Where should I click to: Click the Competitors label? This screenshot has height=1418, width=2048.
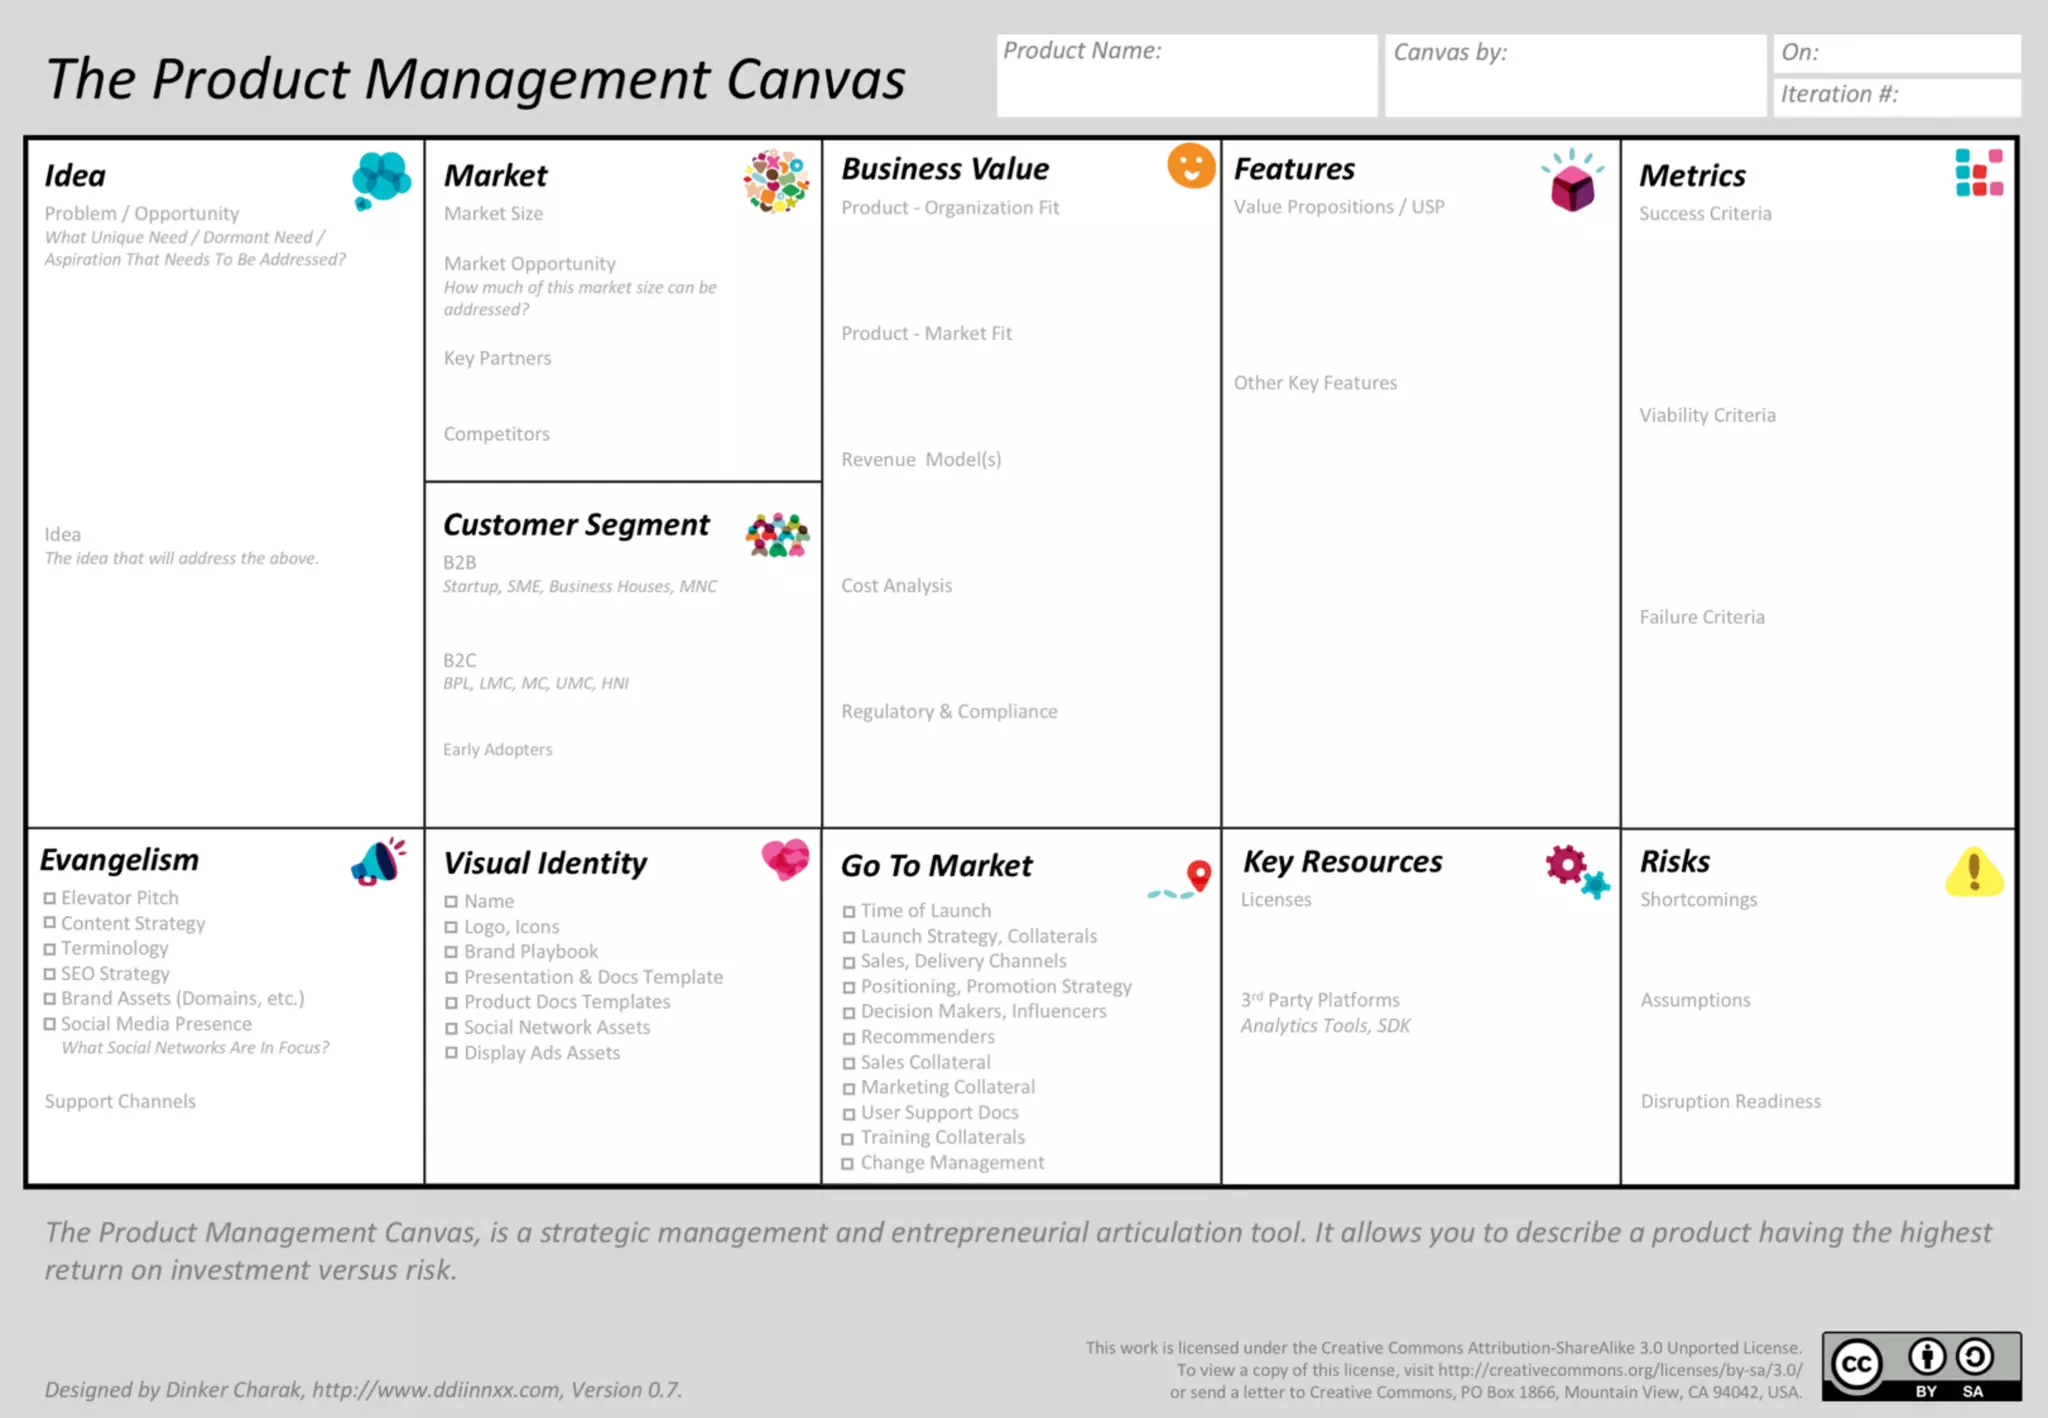point(496,434)
